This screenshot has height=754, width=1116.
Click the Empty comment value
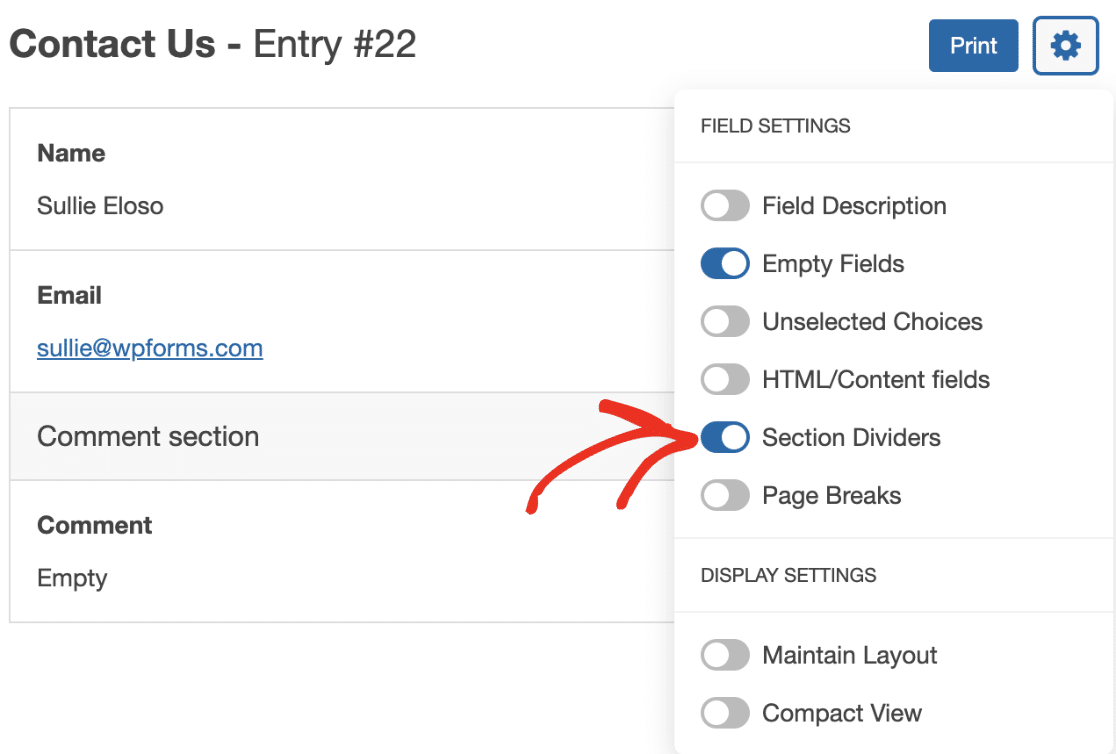pyautogui.click(x=72, y=578)
